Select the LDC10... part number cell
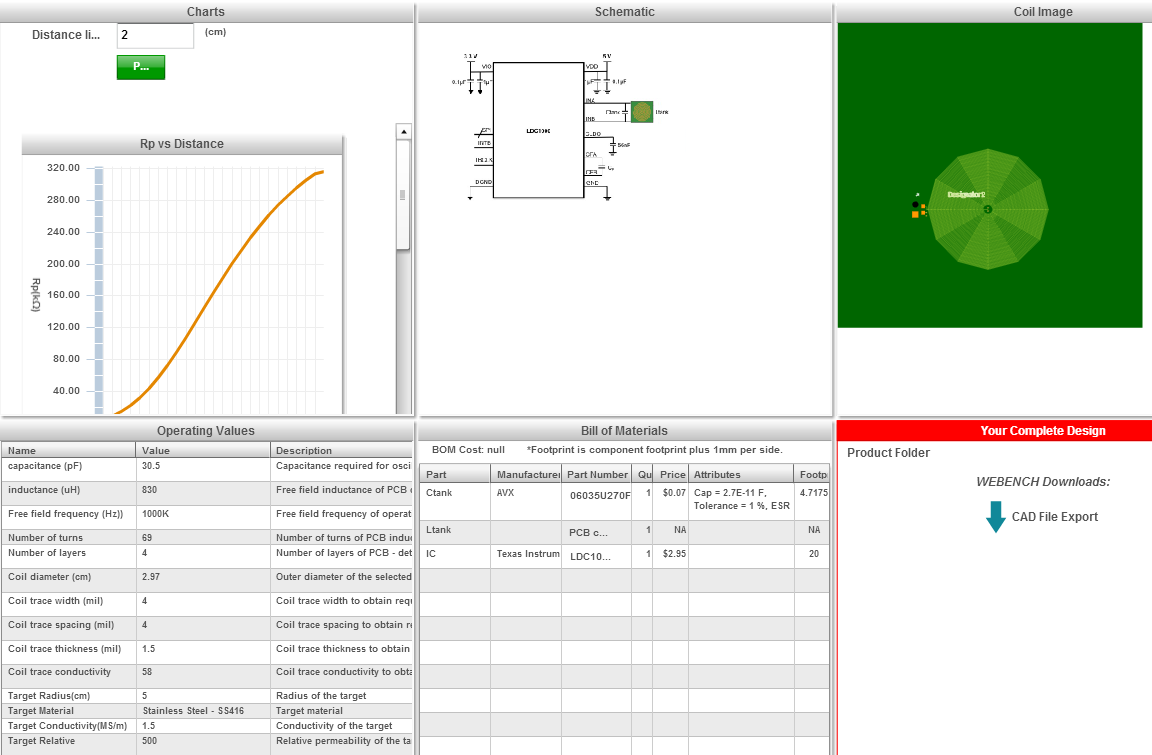 pos(597,557)
